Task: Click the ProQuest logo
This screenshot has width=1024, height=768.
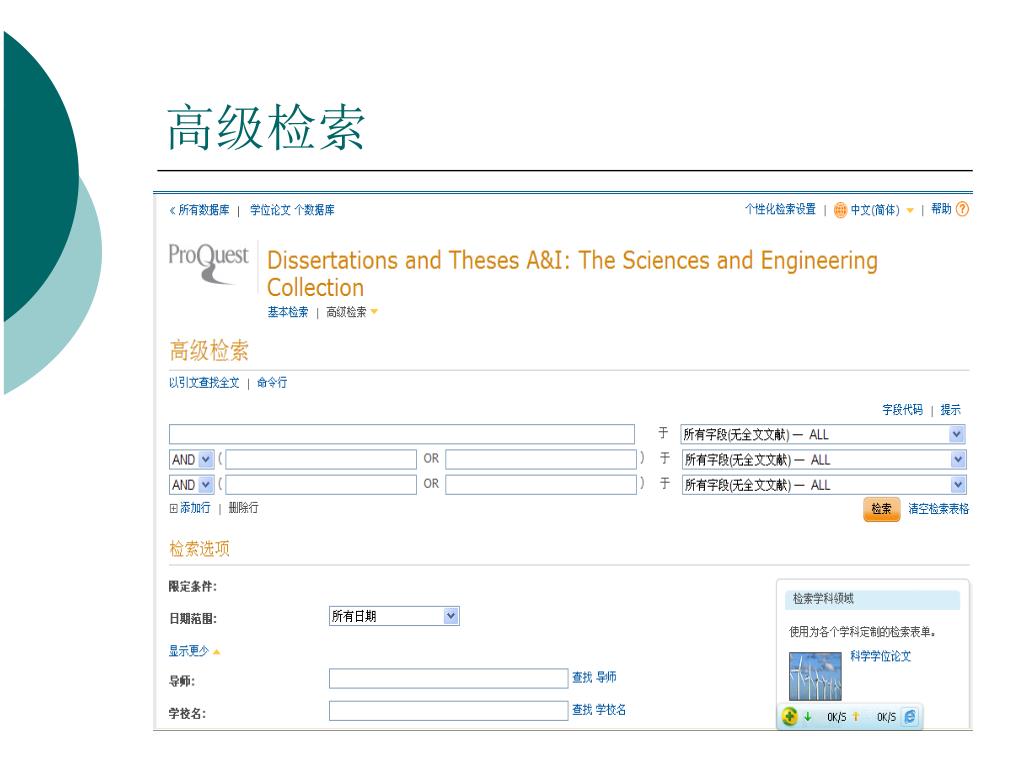Action: [208, 263]
